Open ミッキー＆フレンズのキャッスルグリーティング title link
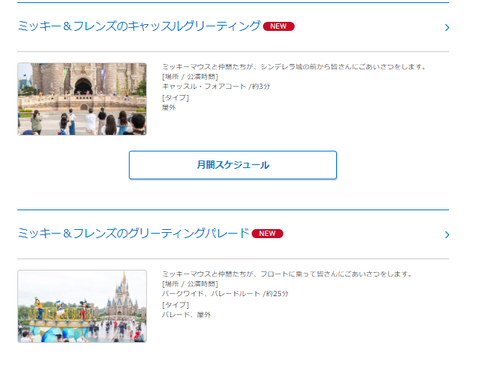The width and height of the screenshot is (480, 367). click(x=139, y=26)
